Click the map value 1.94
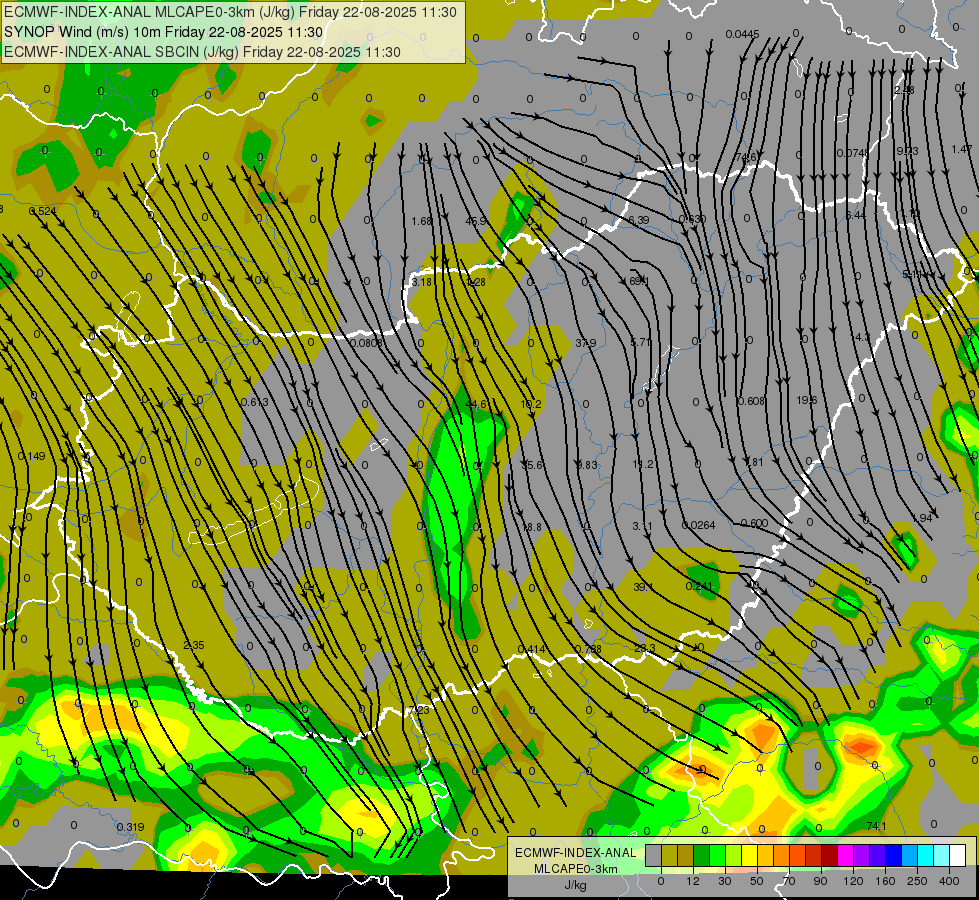This screenshot has width=979, height=900. pos(922,518)
